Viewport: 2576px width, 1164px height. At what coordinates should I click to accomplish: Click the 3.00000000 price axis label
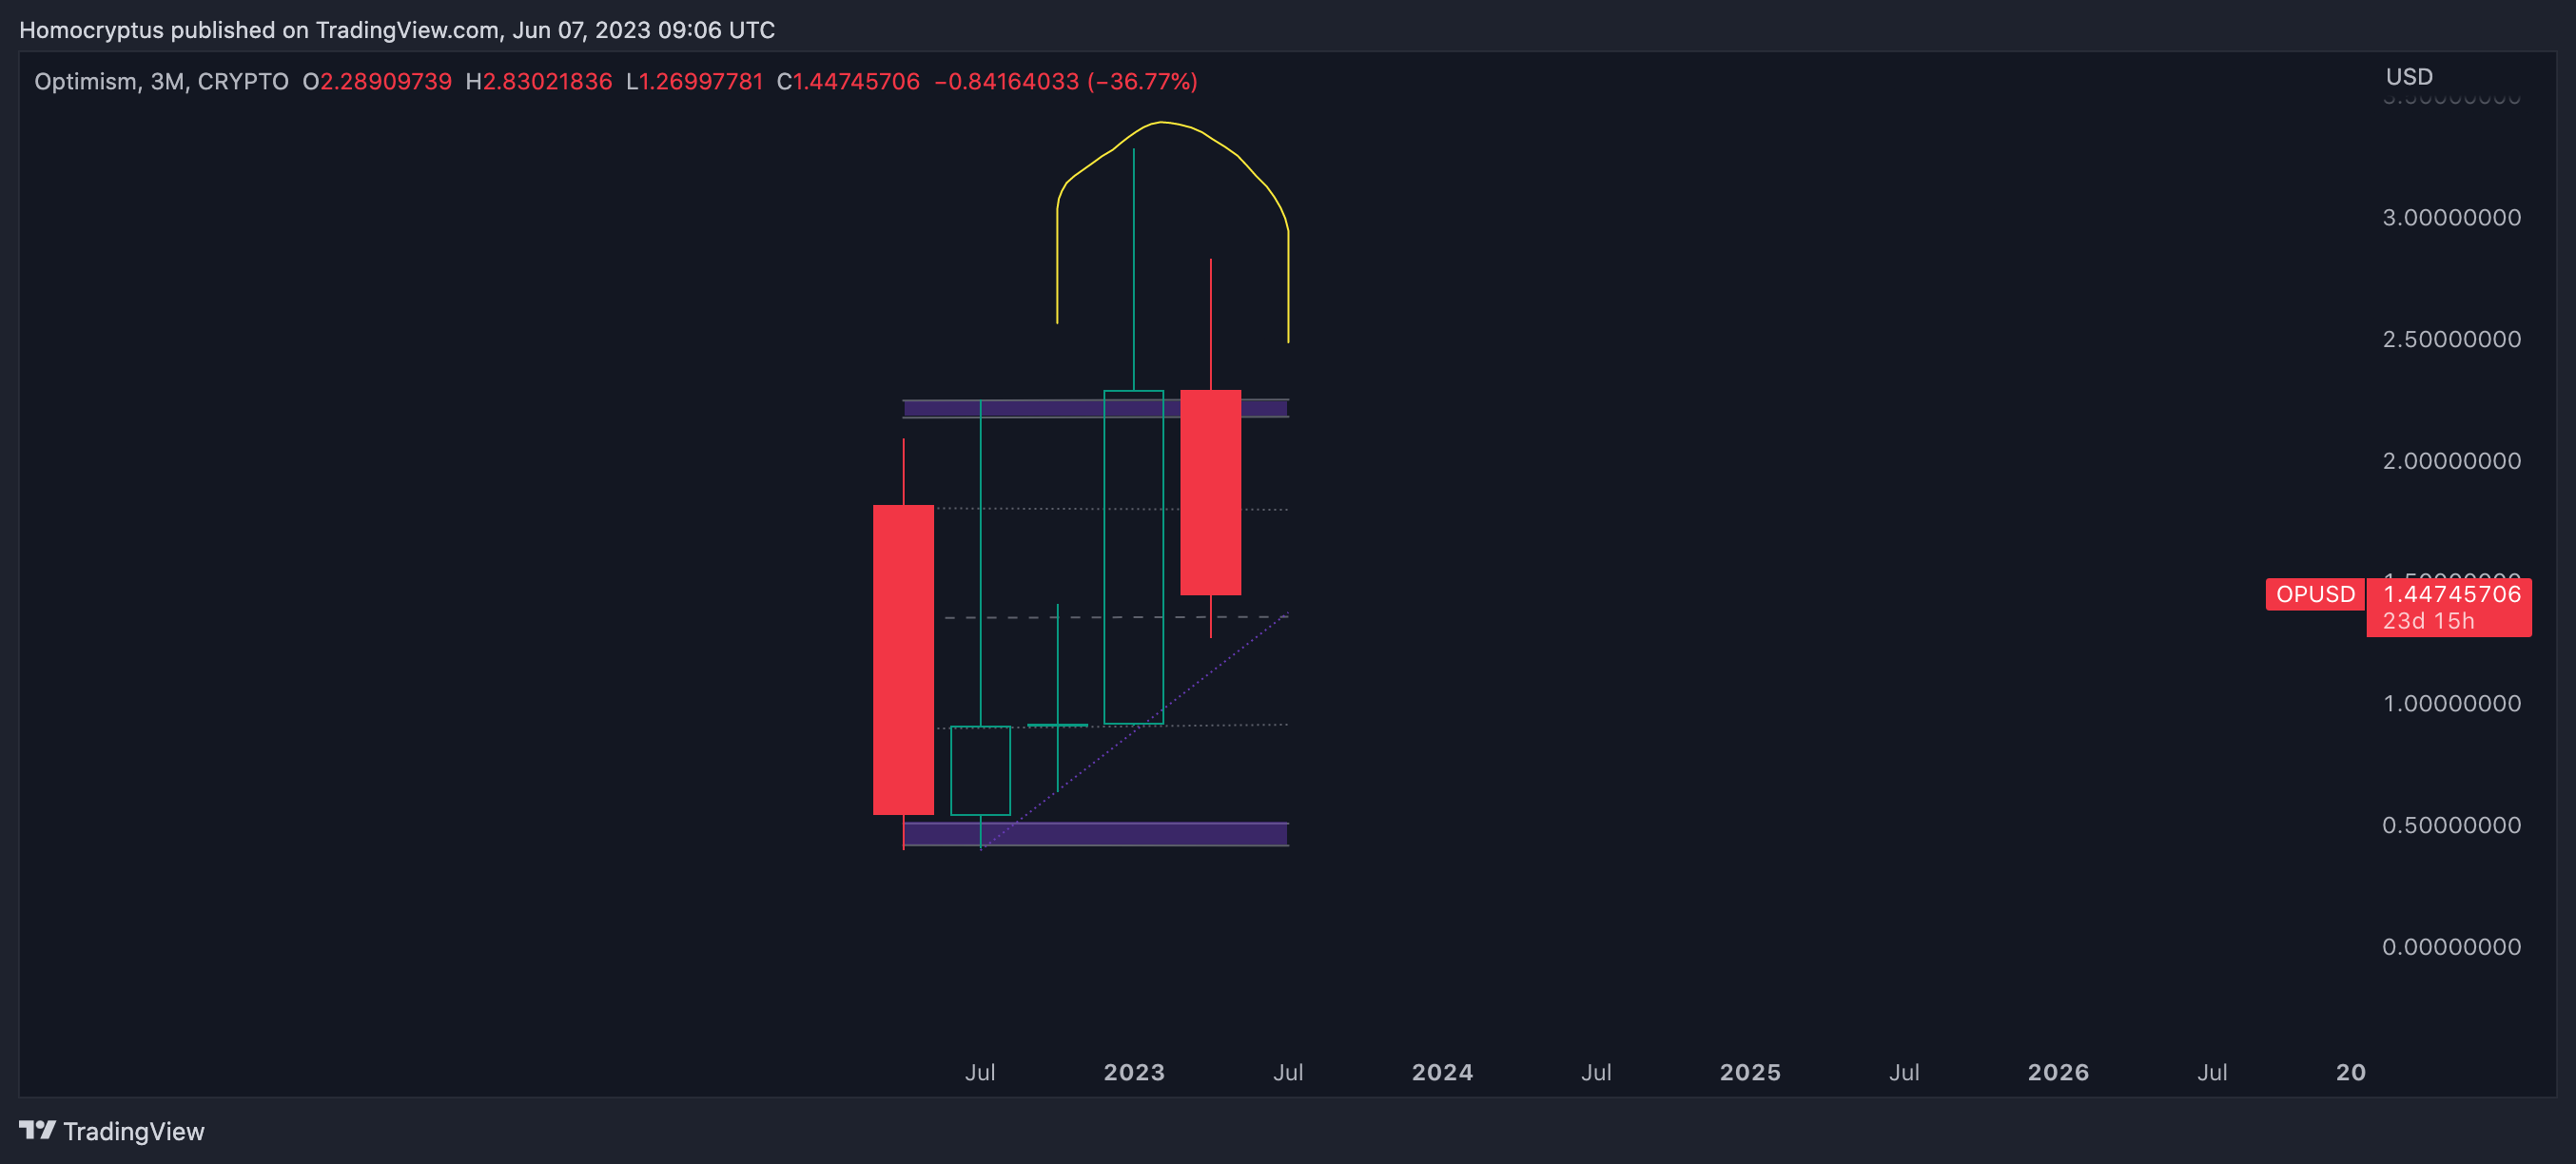(2451, 218)
